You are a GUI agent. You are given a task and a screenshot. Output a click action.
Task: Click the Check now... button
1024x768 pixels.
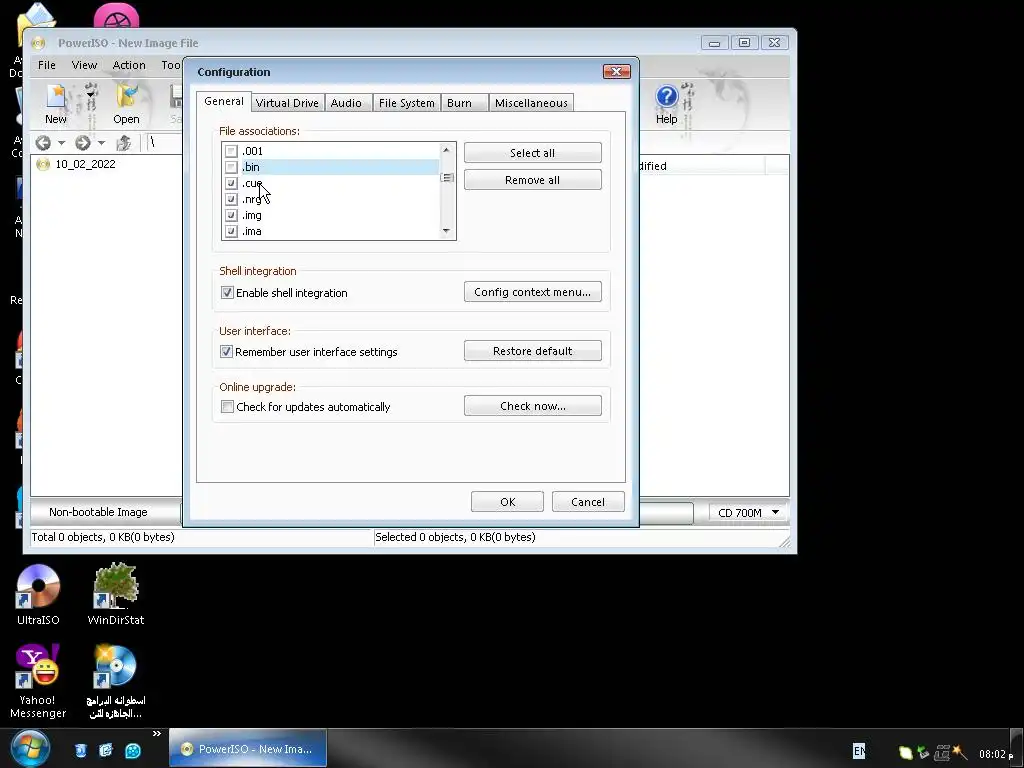point(532,406)
